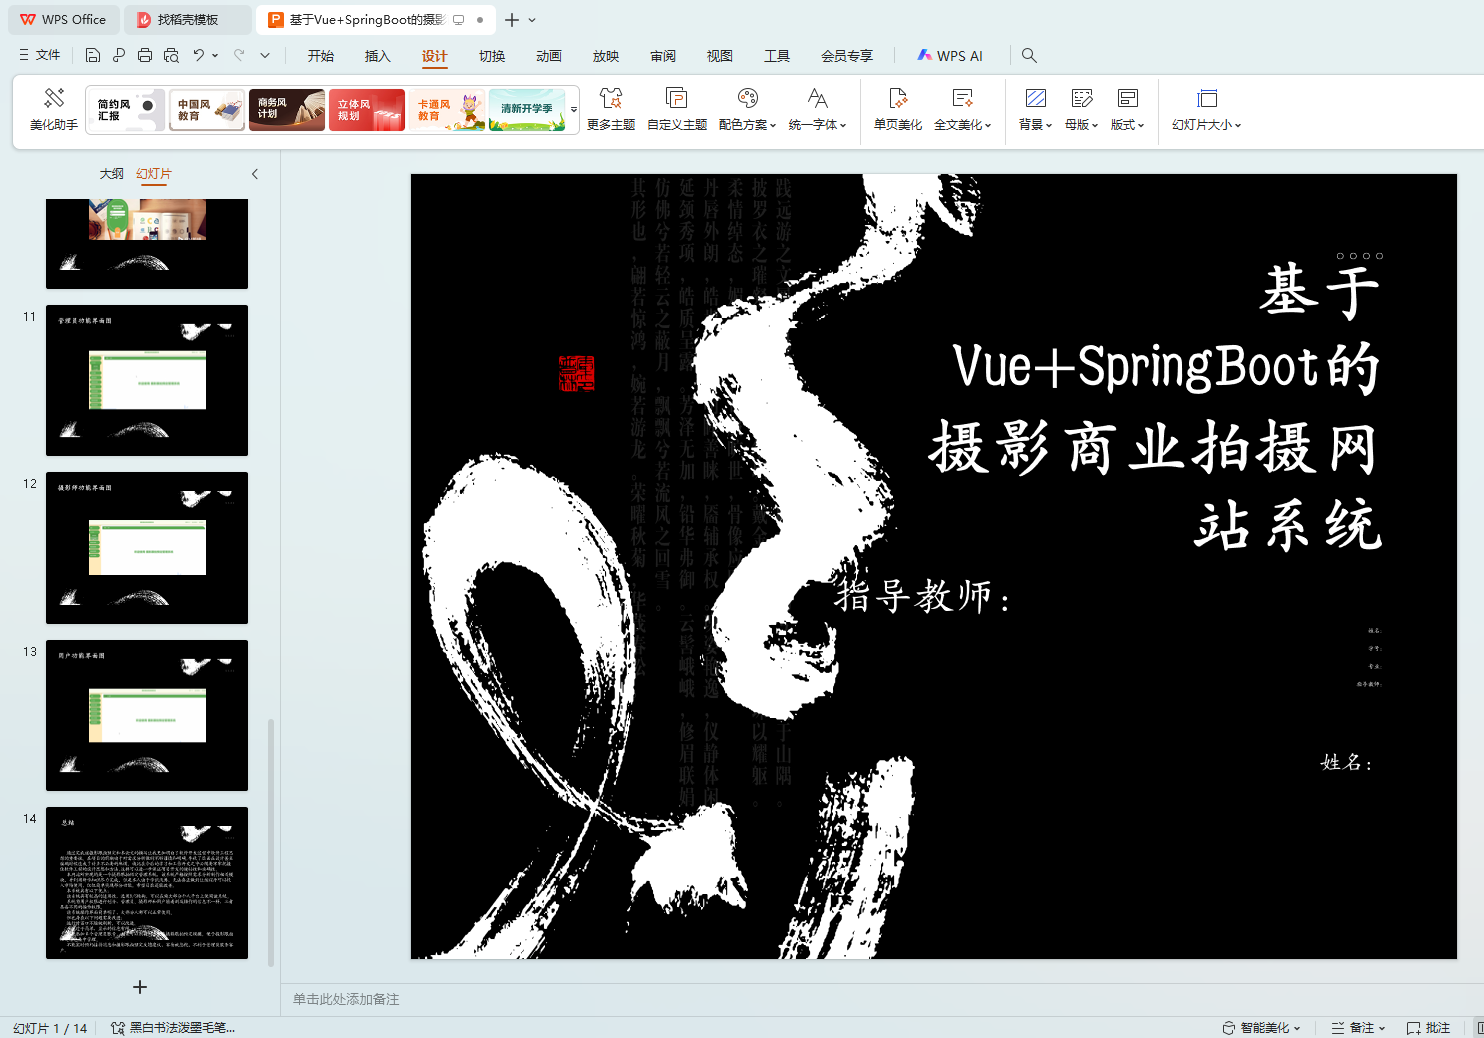Select the 设计 design ribbon tab

435,56
